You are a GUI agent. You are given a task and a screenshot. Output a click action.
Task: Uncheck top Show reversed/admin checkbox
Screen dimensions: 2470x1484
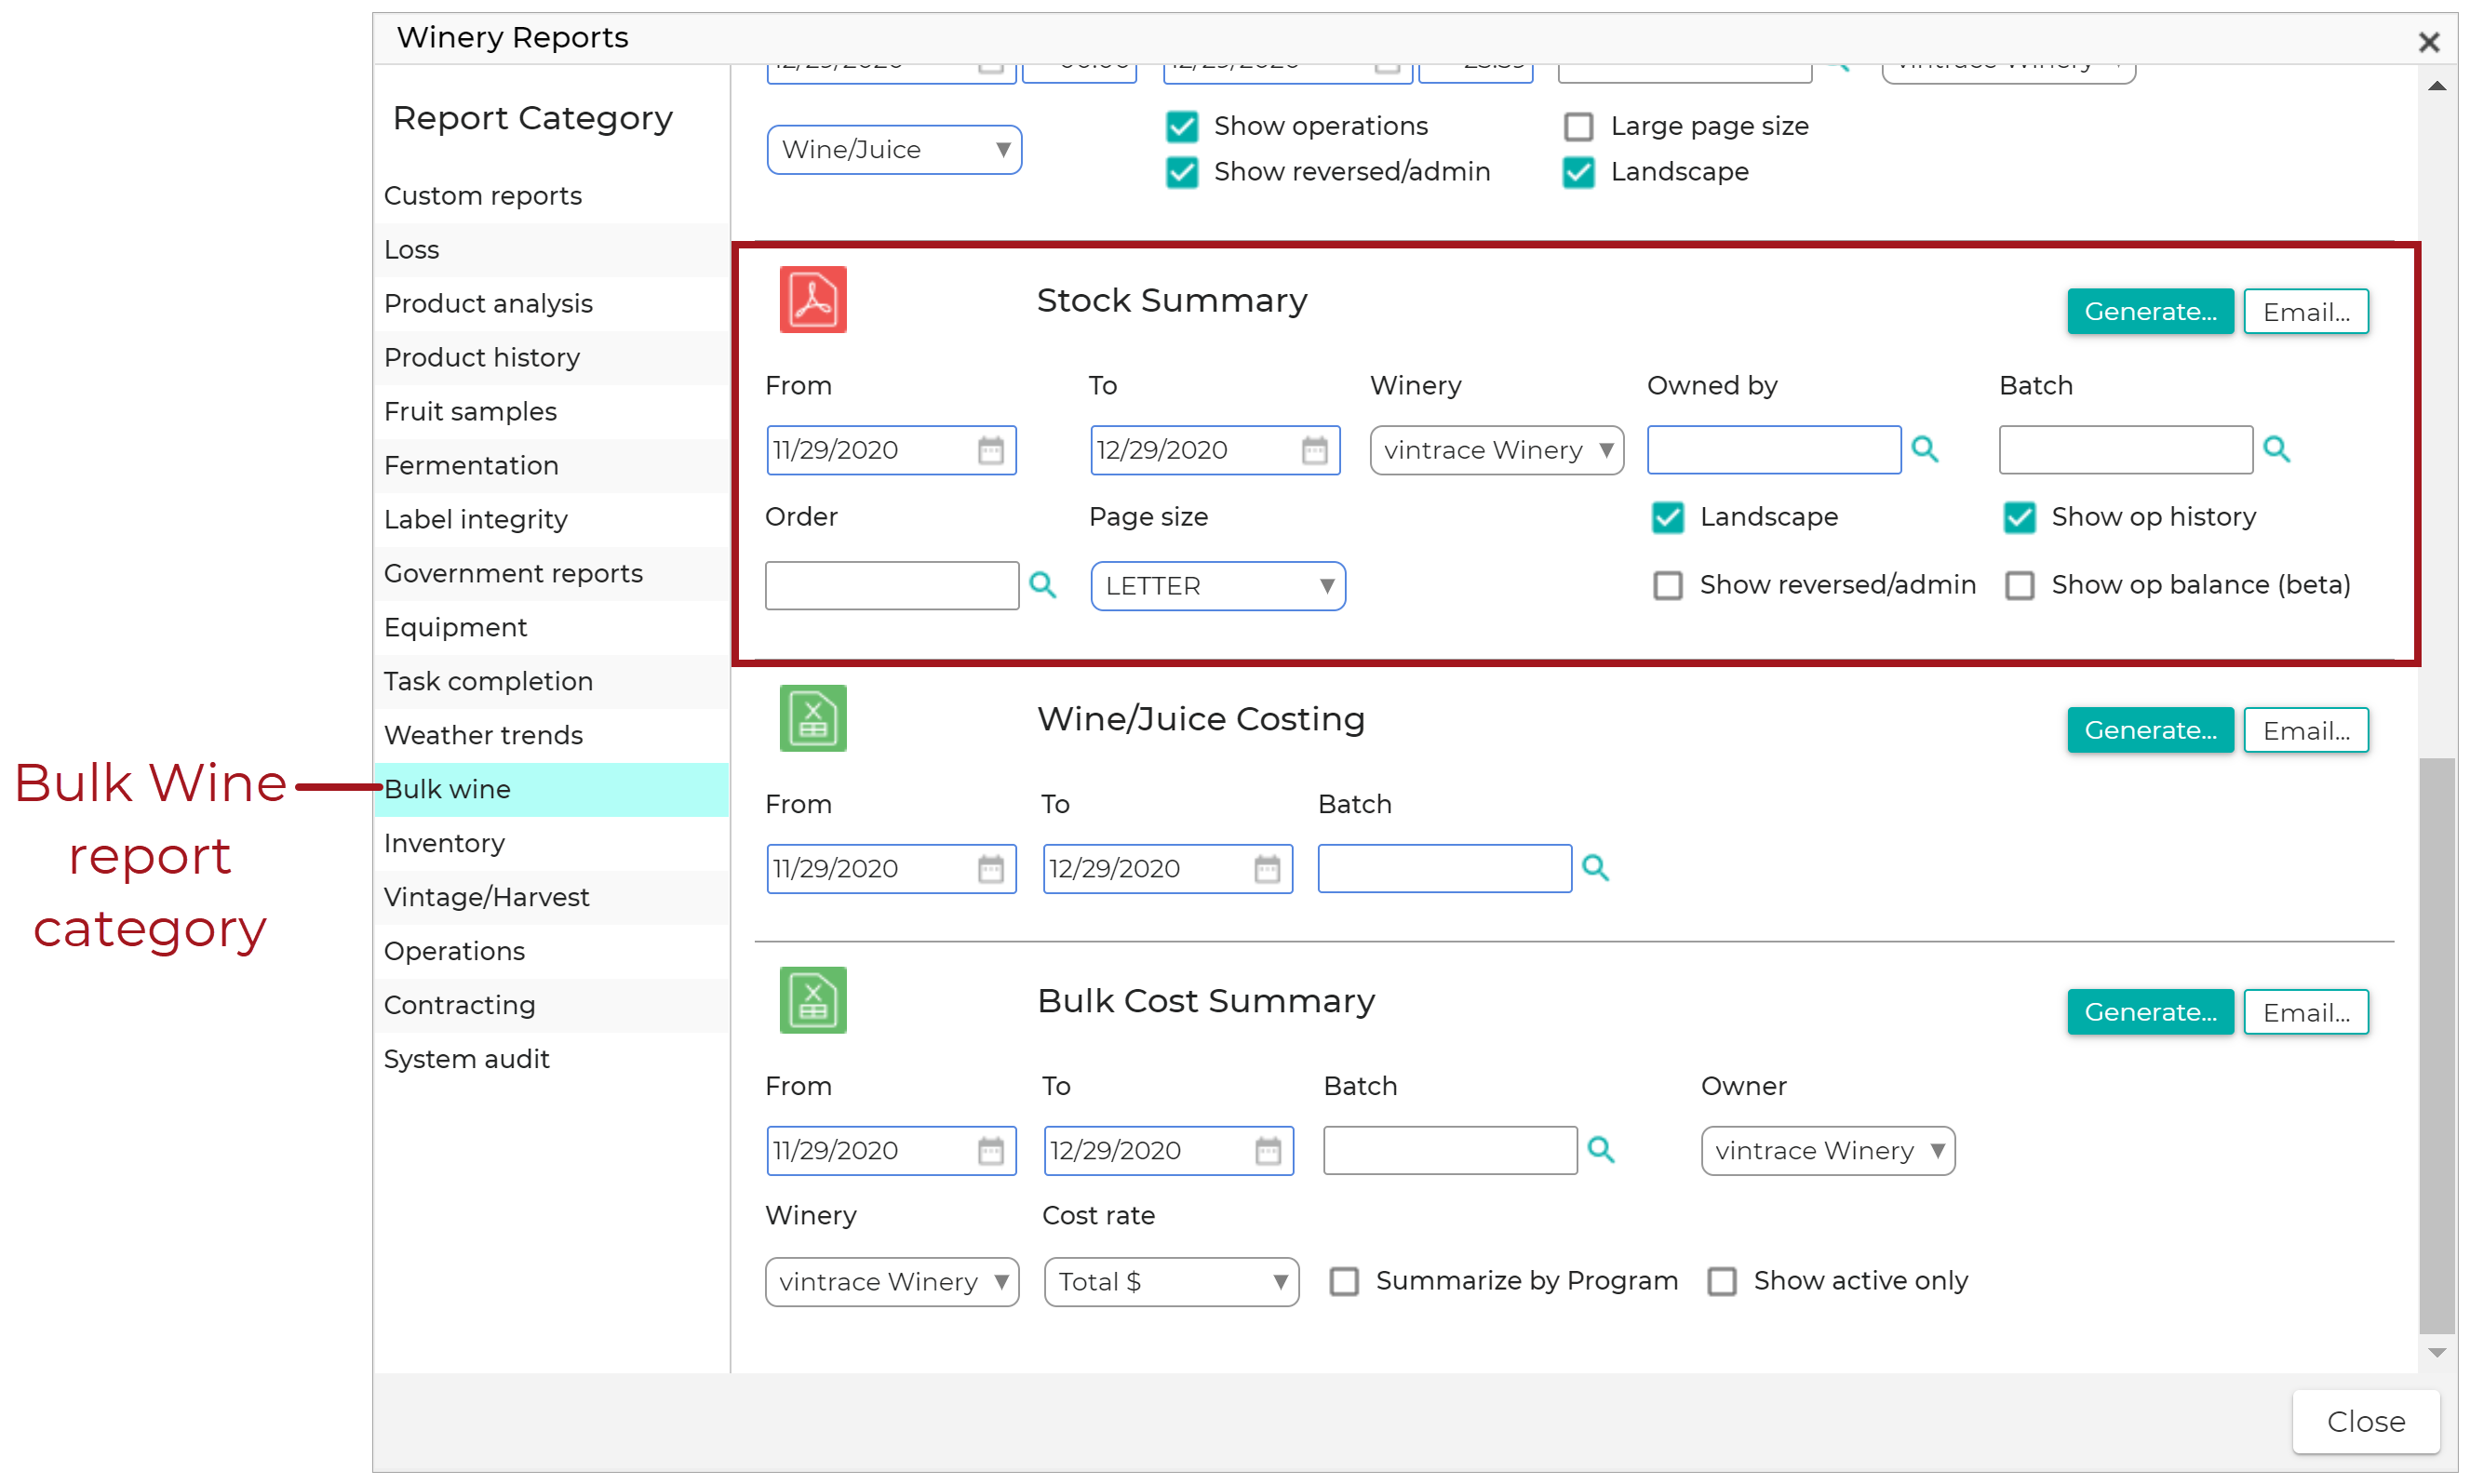[x=1181, y=172]
